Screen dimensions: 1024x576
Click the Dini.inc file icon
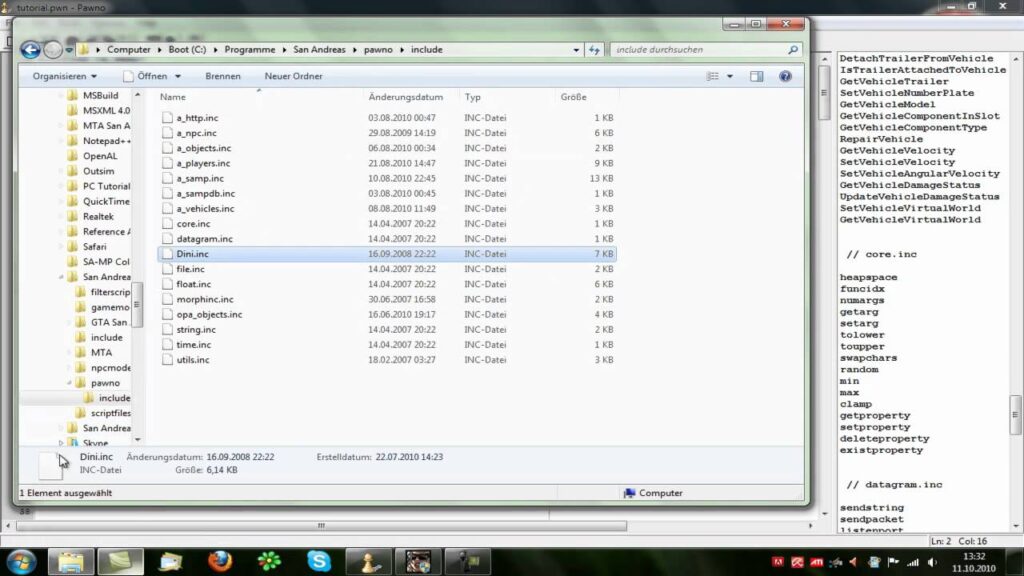pos(167,253)
